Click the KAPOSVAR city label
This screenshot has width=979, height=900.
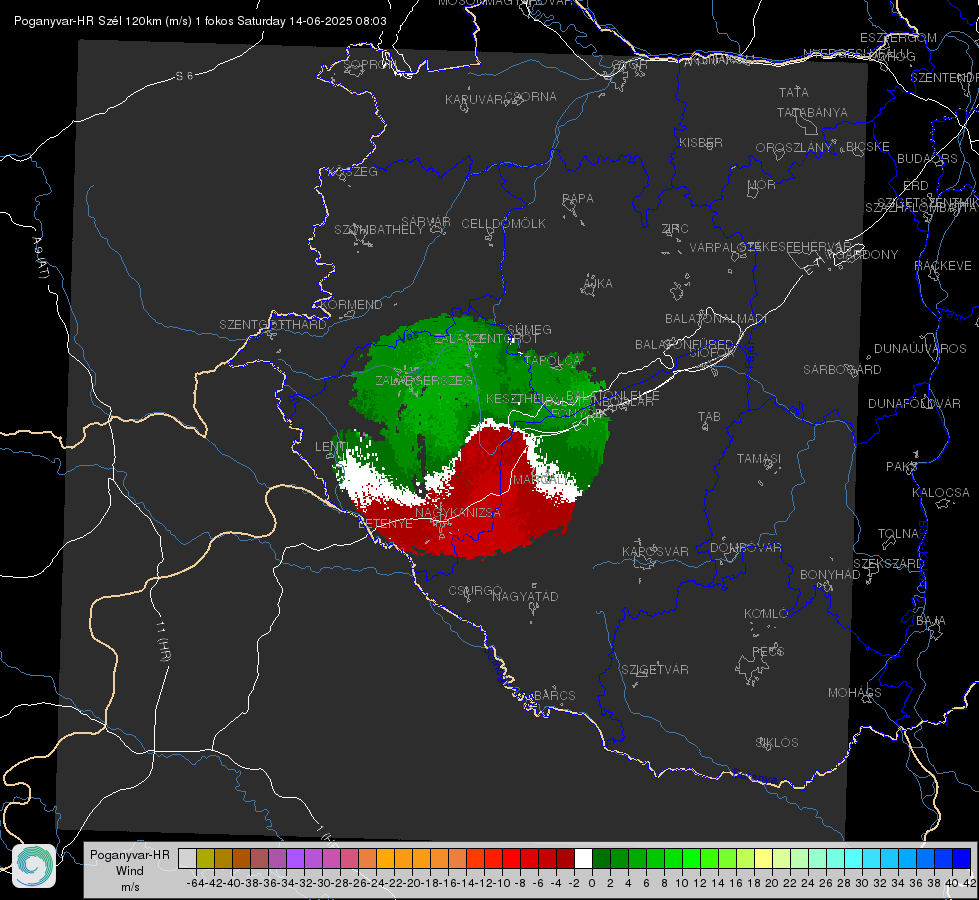click(x=655, y=551)
